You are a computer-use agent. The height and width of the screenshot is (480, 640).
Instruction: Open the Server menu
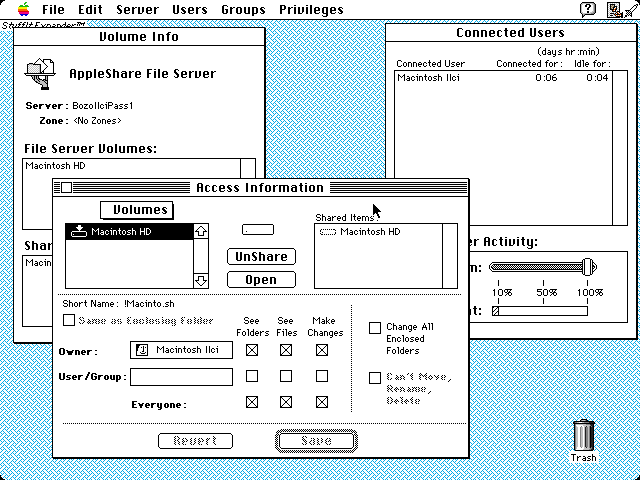137,9
